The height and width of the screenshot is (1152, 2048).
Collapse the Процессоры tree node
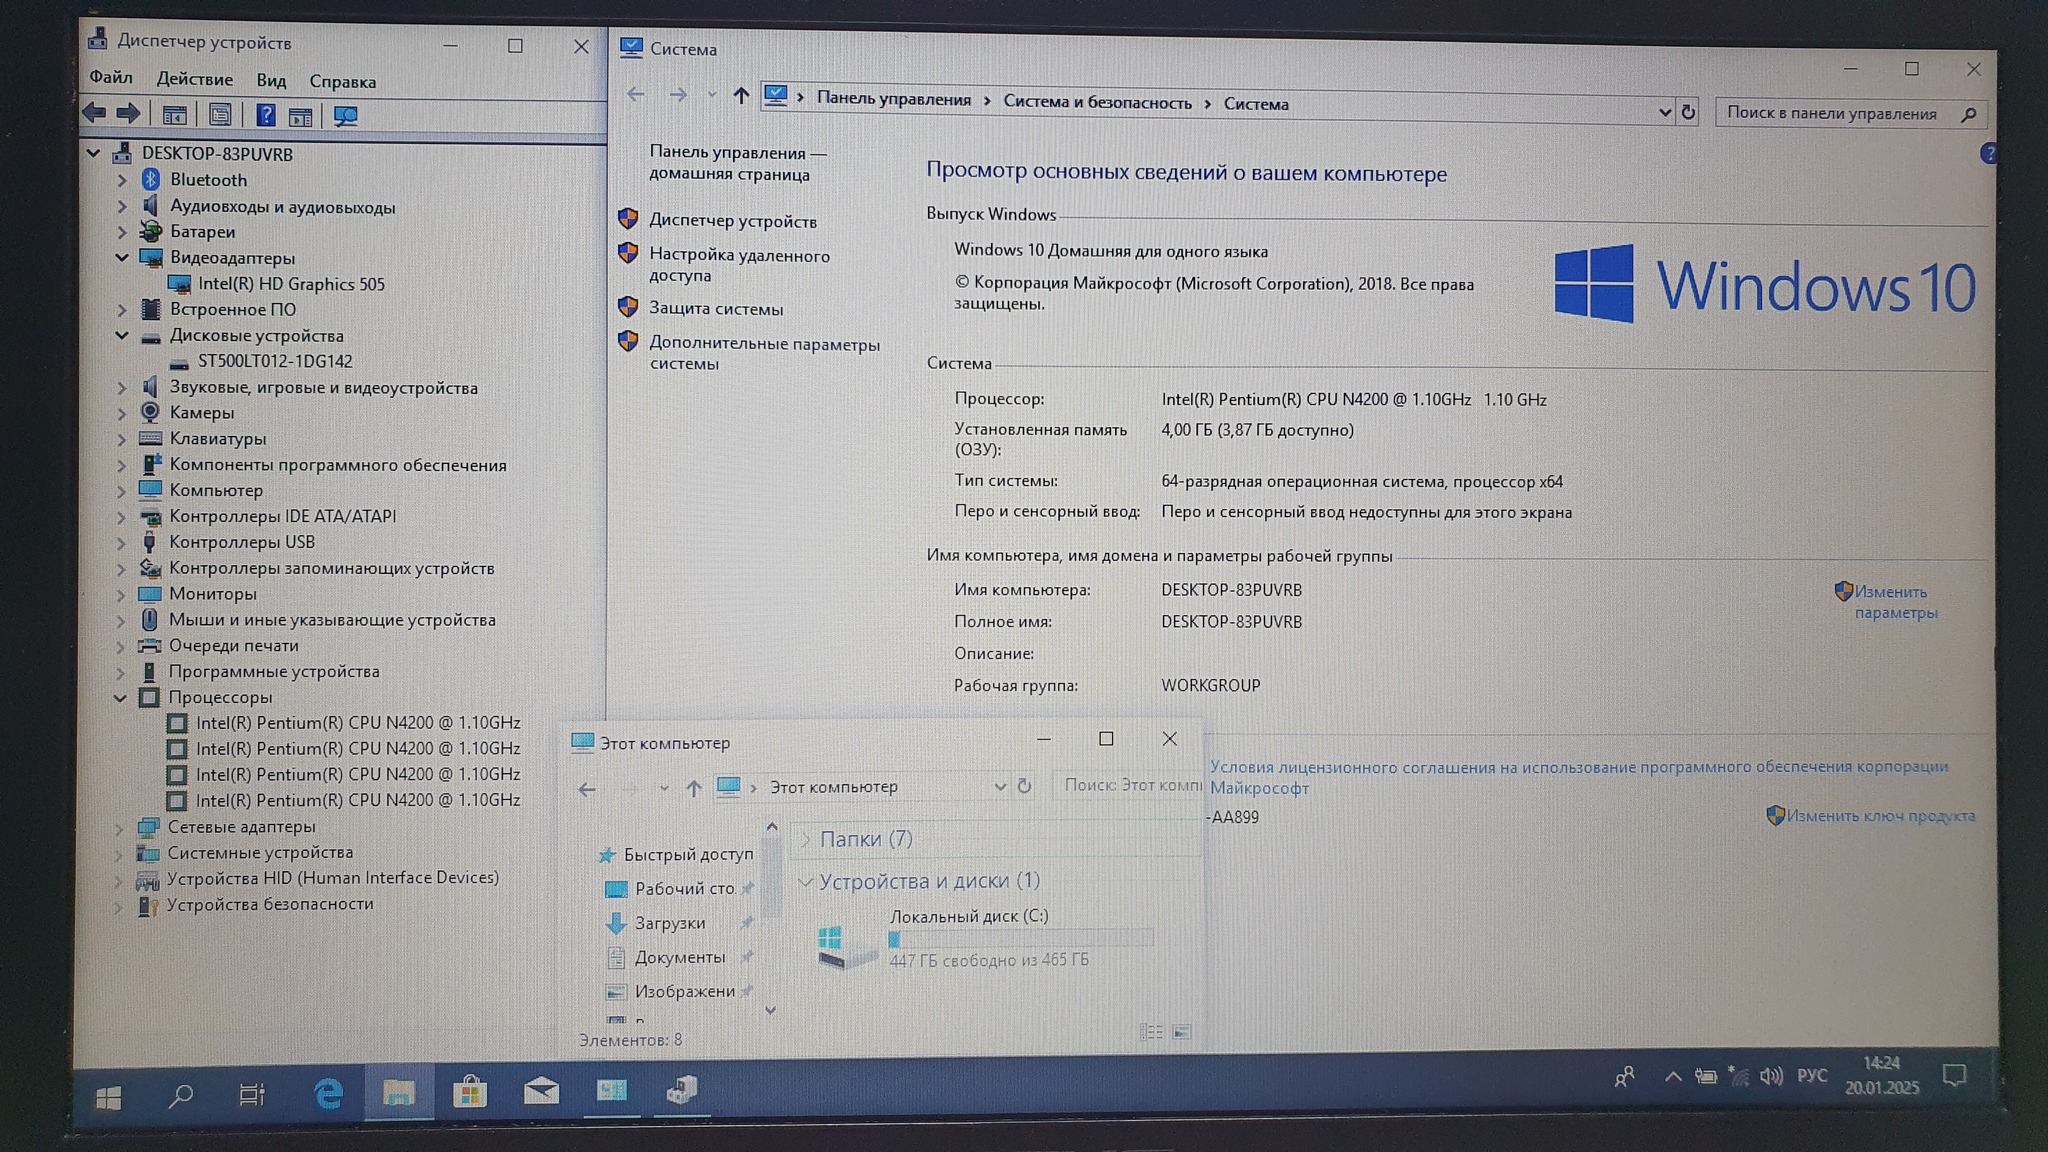121,698
